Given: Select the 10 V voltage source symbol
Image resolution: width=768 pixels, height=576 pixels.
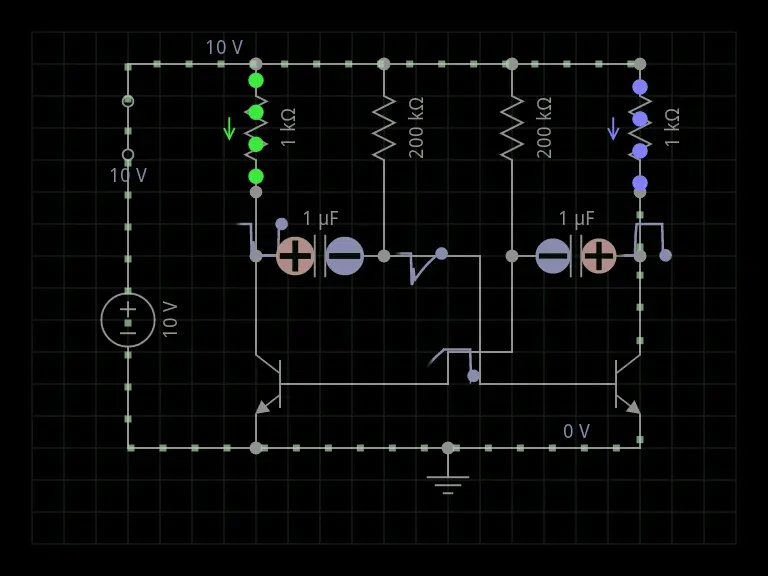Looking at the screenshot, I should [x=128, y=320].
